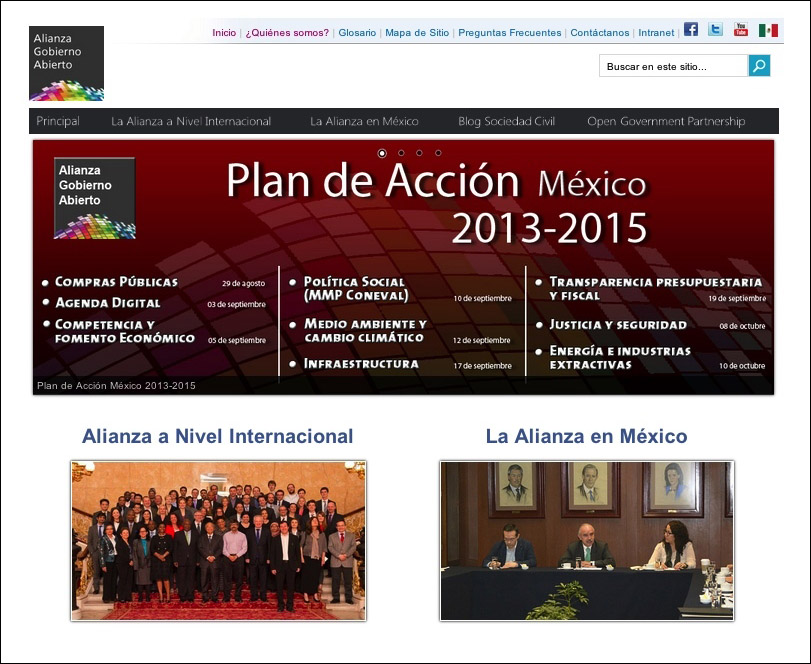Image resolution: width=811 pixels, height=664 pixels.
Task: Click 'Energía e Industrias Extractivas' item
Action: coord(620,358)
